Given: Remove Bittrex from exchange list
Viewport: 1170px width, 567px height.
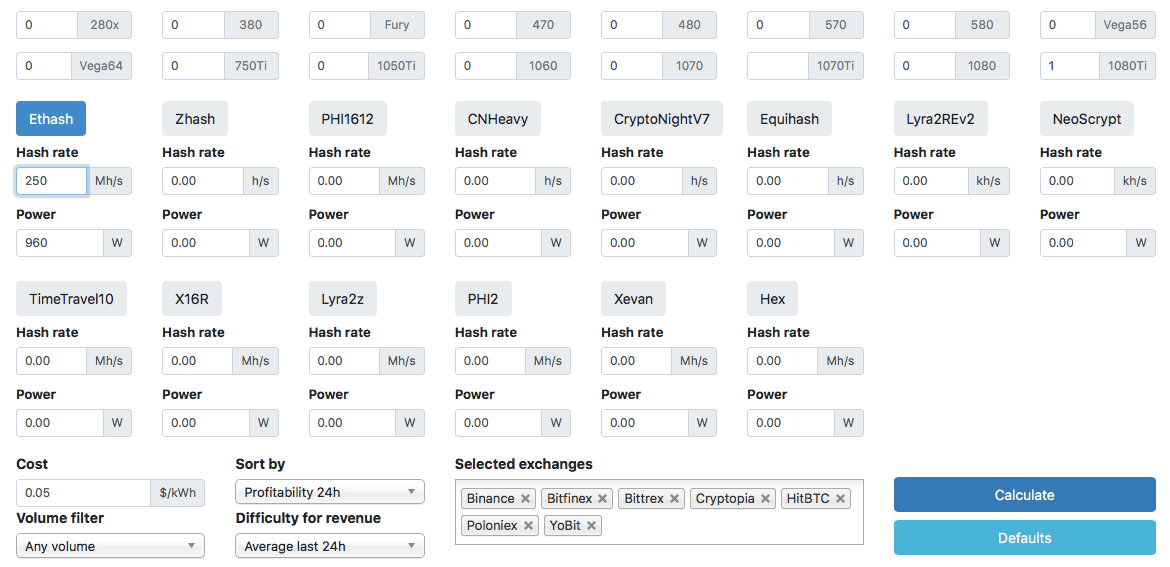Looking at the screenshot, I should point(675,498).
